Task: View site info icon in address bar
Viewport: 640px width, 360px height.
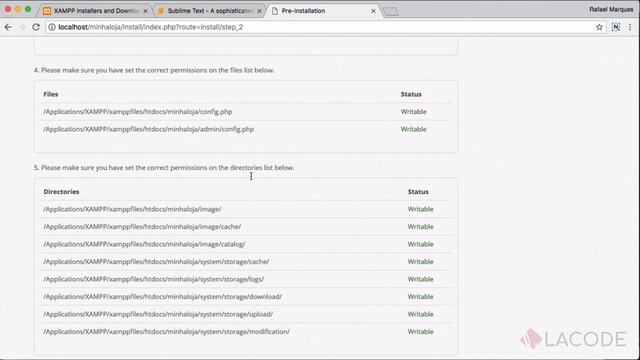Action: point(52,27)
